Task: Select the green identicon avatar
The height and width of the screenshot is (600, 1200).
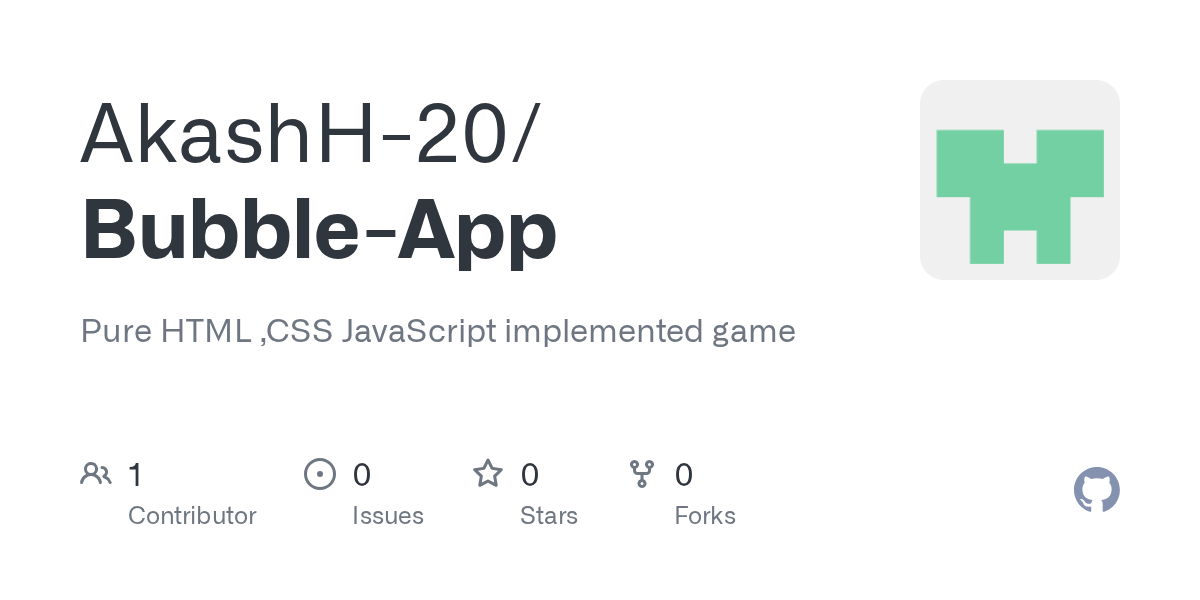Action: (1020, 180)
